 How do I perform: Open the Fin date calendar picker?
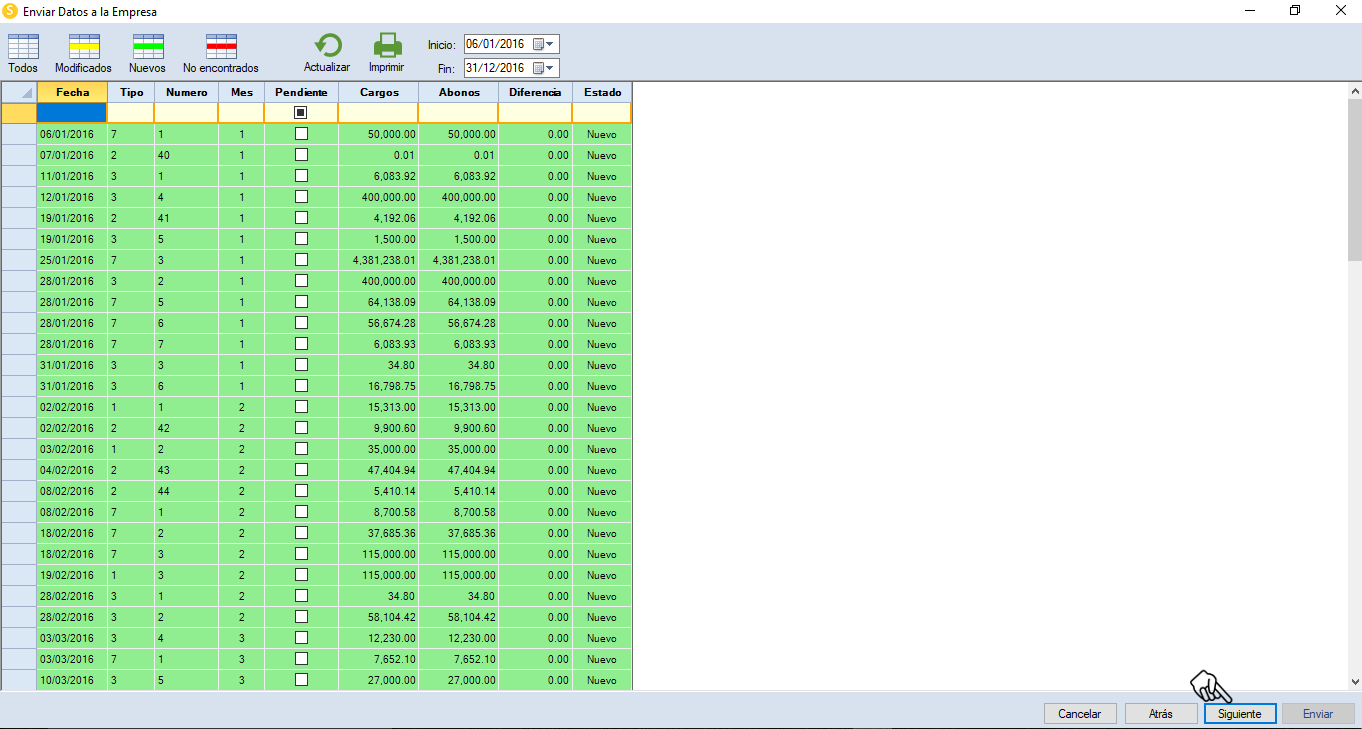pos(543,68)
